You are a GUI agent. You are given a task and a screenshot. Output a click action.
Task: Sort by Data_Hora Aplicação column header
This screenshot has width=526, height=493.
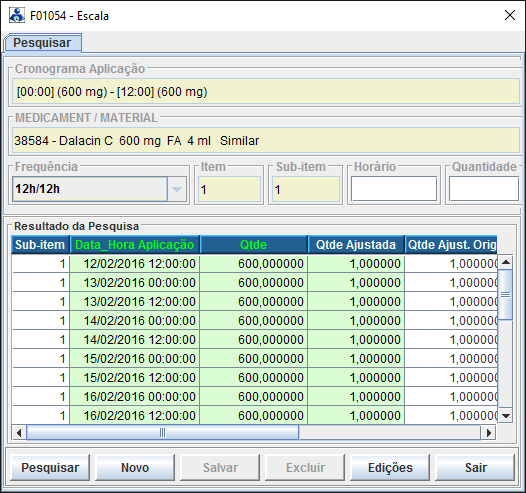click(135, 244)
